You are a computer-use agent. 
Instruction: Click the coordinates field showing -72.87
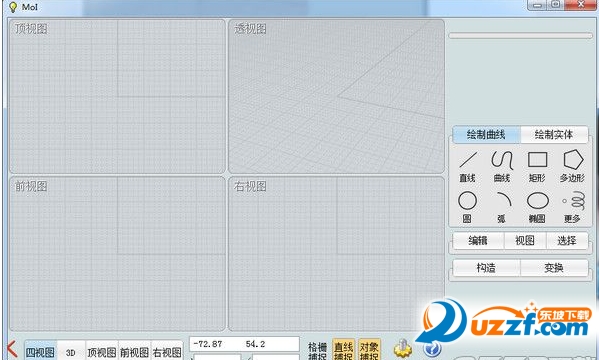tap(244, 344)
